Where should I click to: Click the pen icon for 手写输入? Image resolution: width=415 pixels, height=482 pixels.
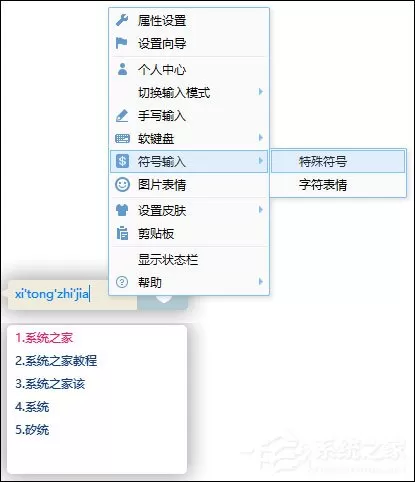tap(122, 116)
